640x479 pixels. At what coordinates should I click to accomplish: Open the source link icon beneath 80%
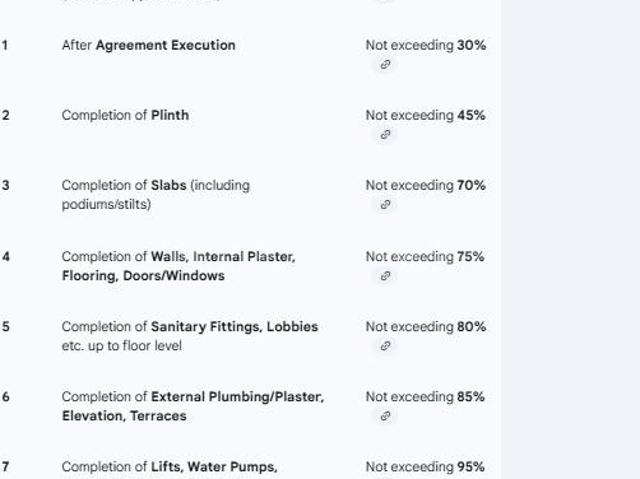coord(385,346)
